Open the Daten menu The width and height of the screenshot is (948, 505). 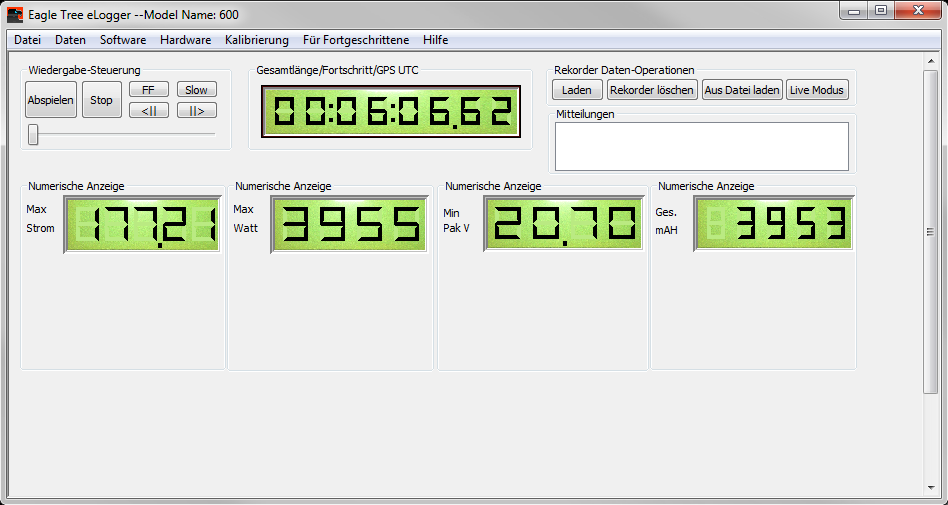pos(70,40)
